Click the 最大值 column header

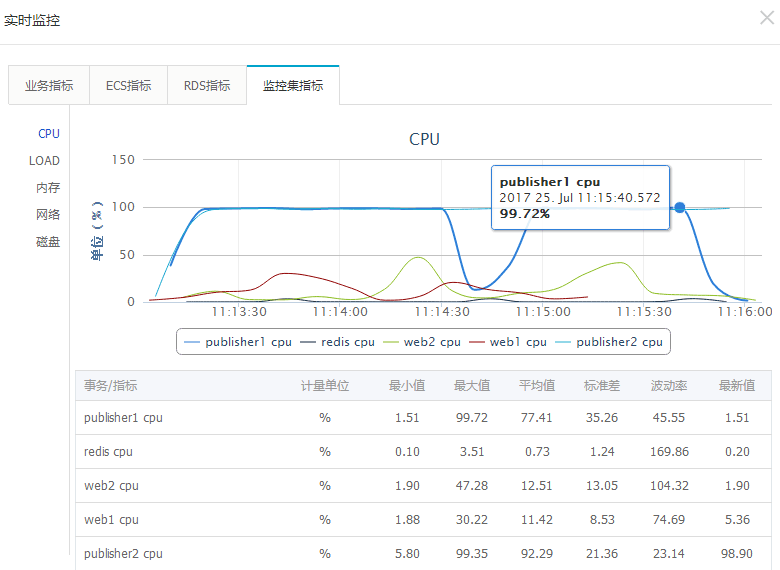[472, 385]
